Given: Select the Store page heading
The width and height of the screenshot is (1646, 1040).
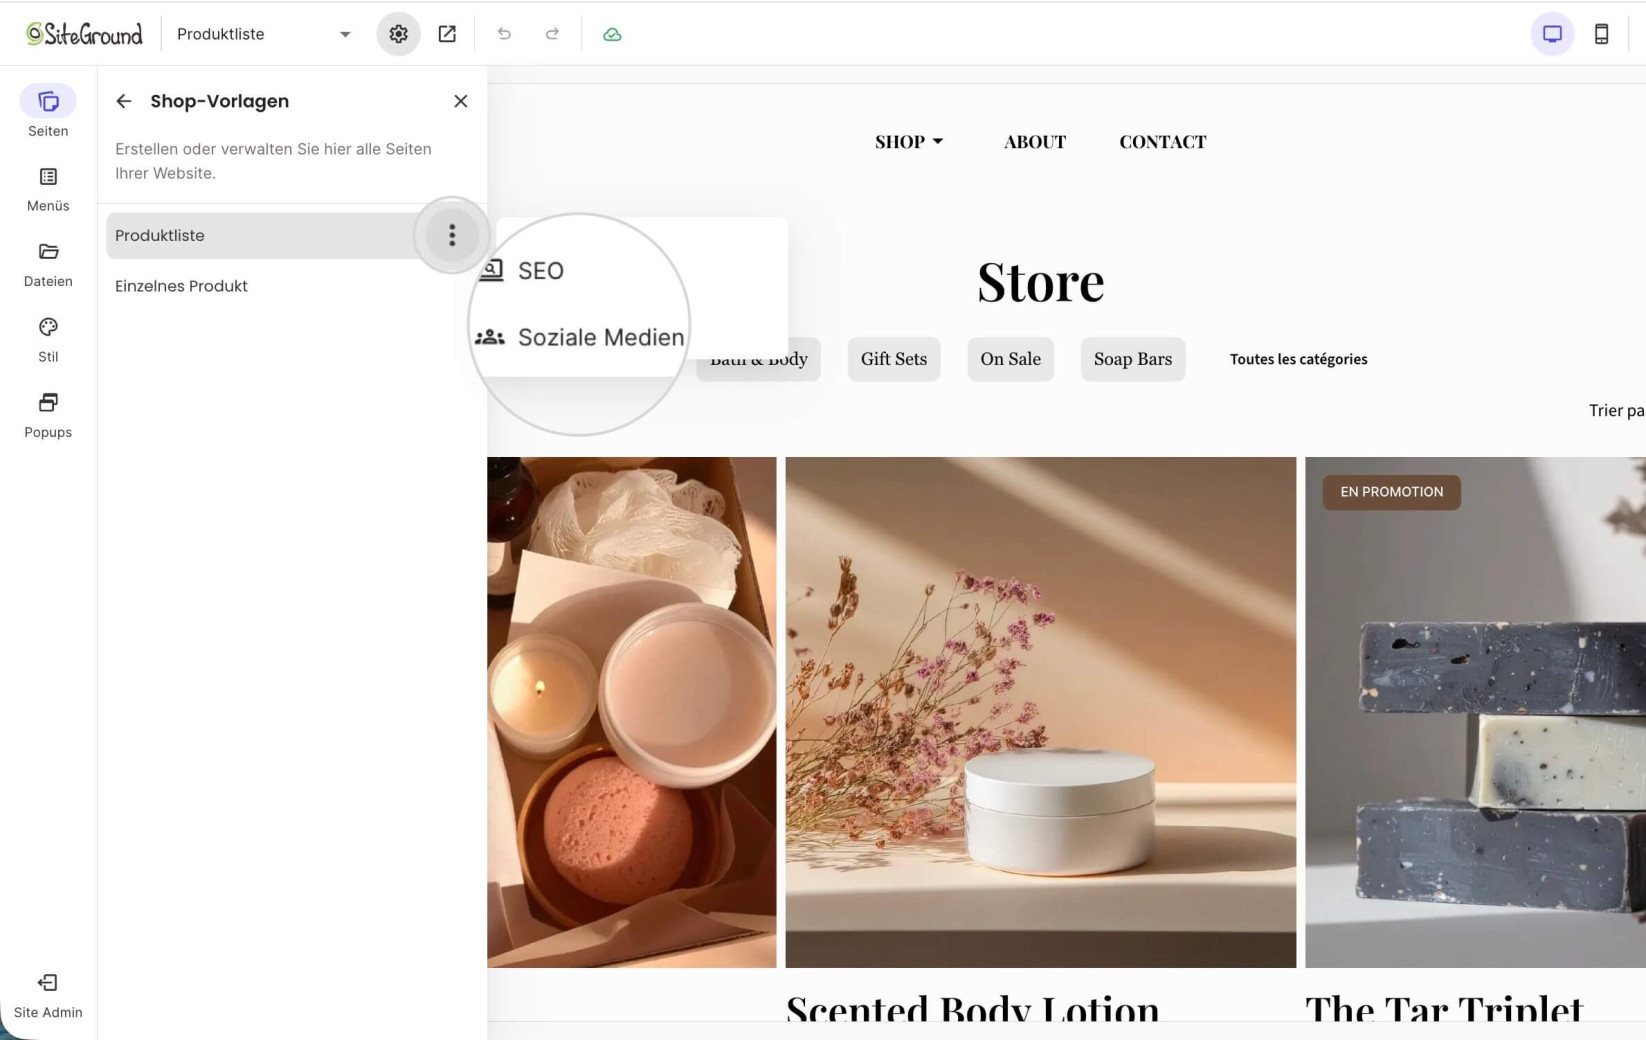Looking at the screenshot, I should pyautogui.click(x=1040, y=282).
